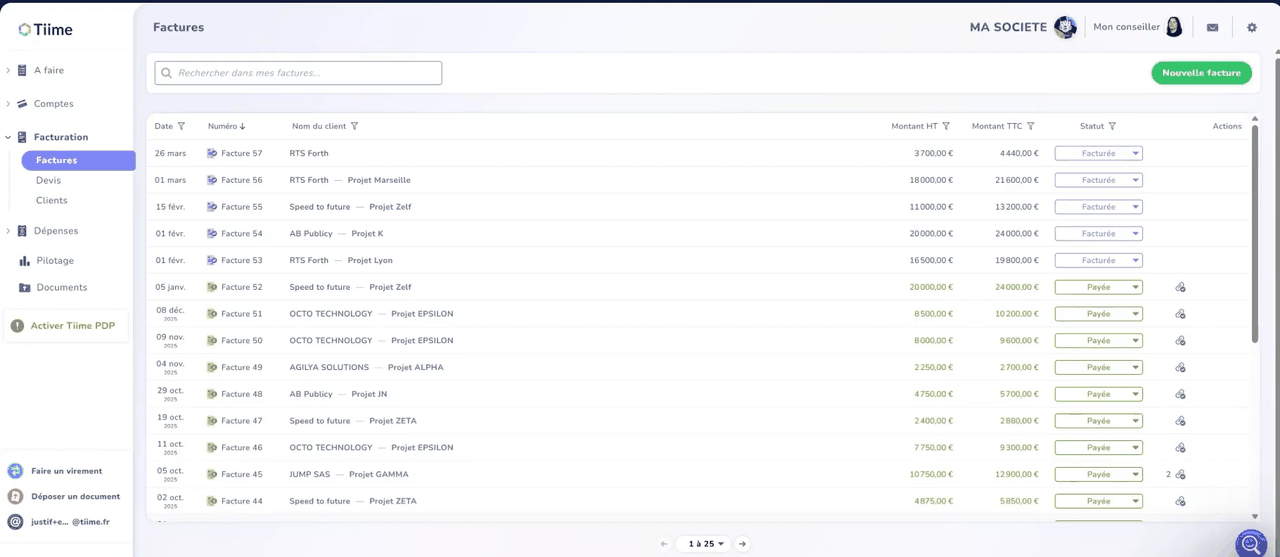This screenshot has height=557, width=1280.
Task: Click the Facture 48 number cell
Action: click(x=242, y=394)
